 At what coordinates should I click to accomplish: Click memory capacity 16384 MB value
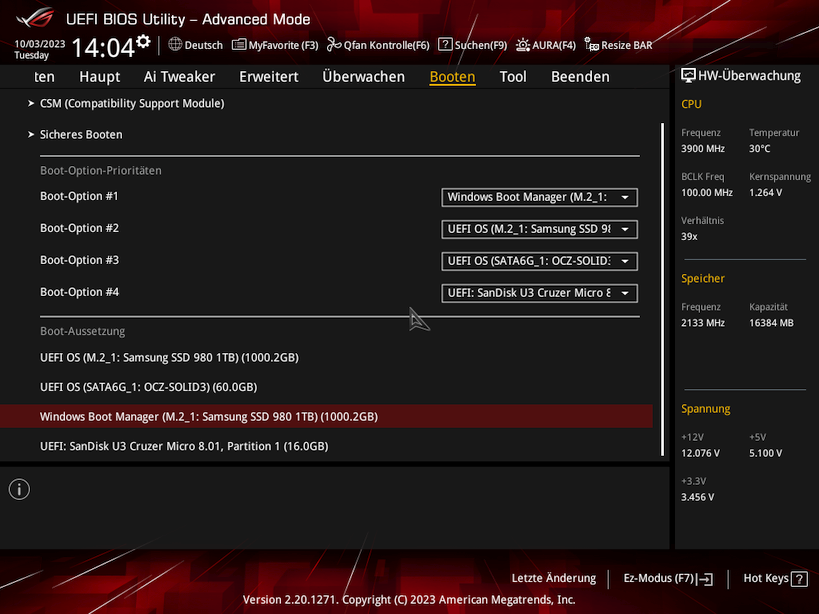[x=771, y=323]
